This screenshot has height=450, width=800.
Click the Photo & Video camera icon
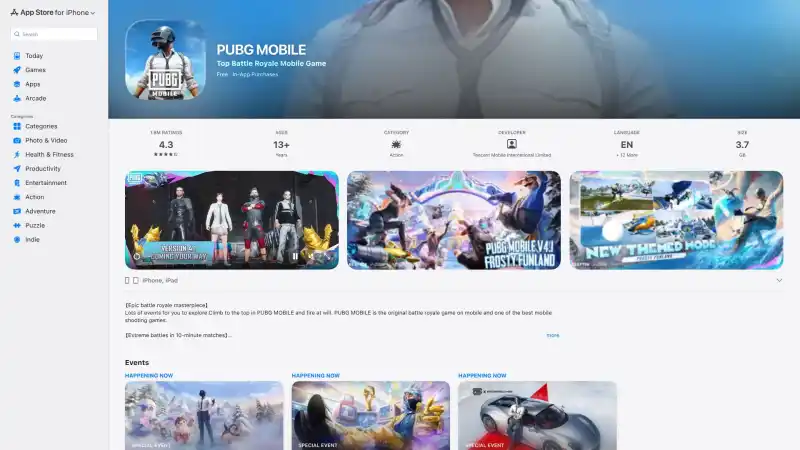[17, 140]
